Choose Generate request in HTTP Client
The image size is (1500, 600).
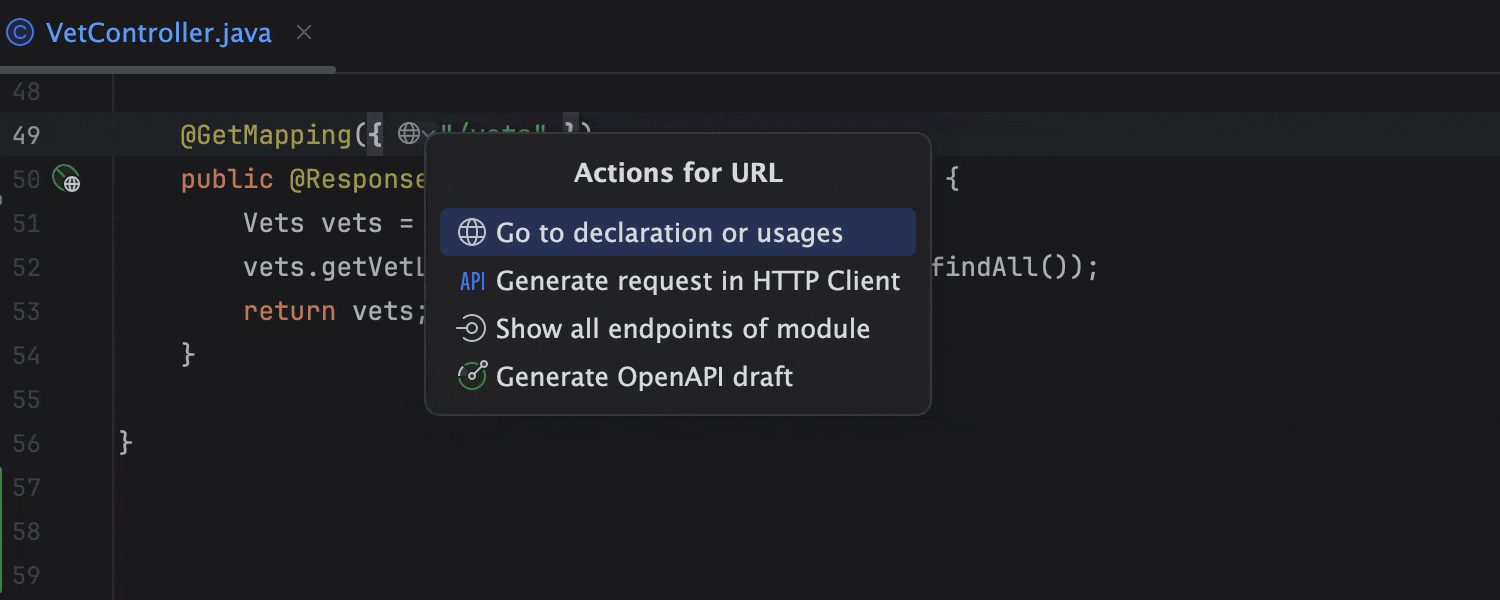click(699, 280)
